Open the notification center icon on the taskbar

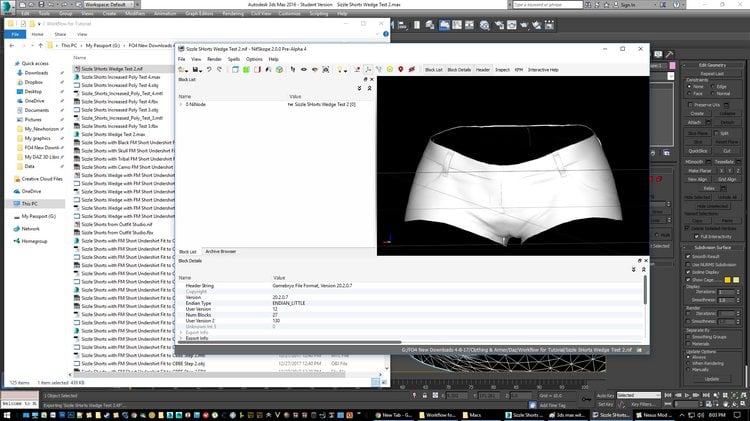coord(738,415)
